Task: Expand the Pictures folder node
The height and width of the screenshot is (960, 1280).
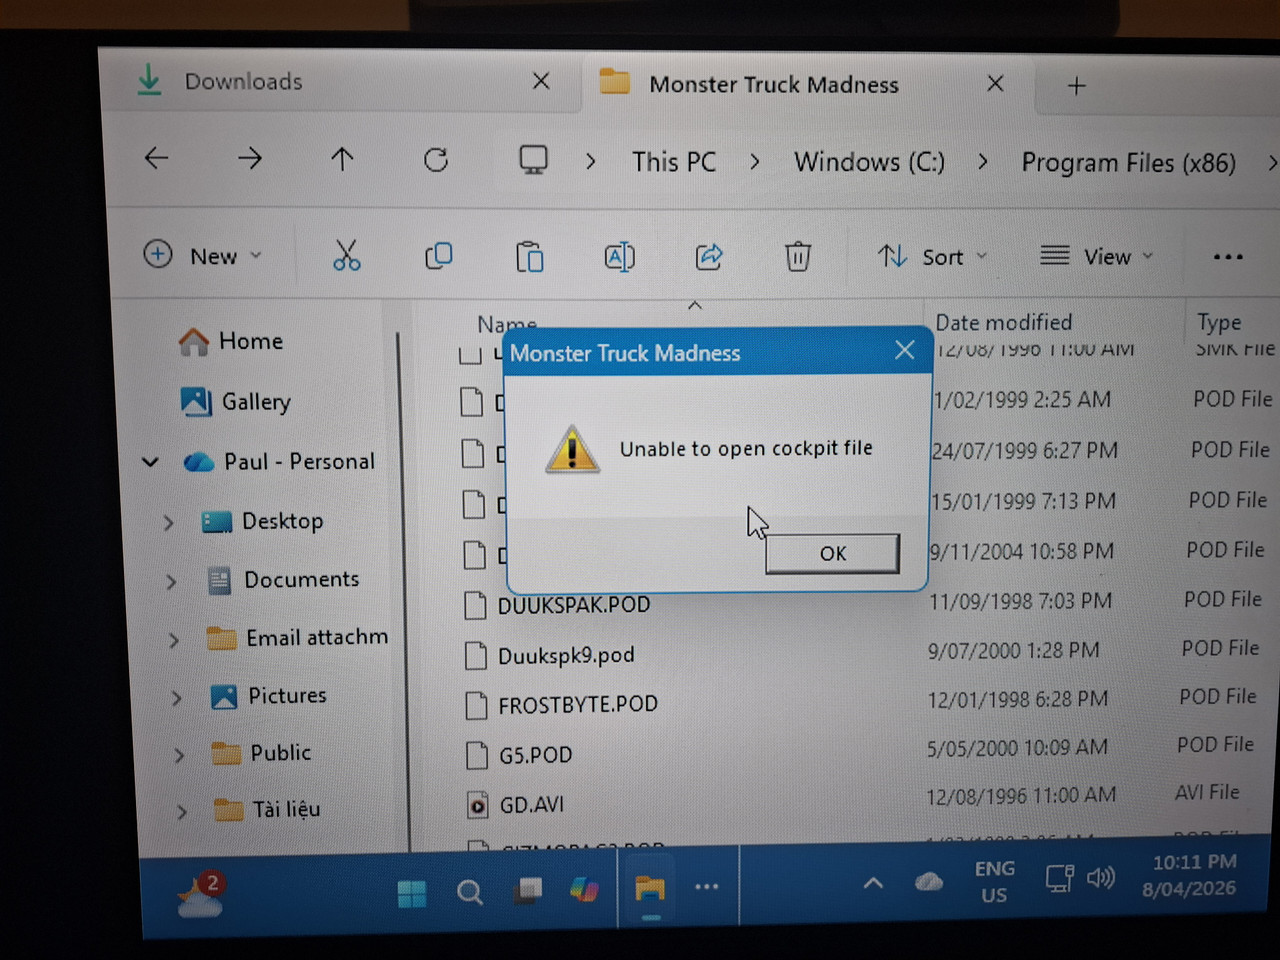Action: pos(177,697)
